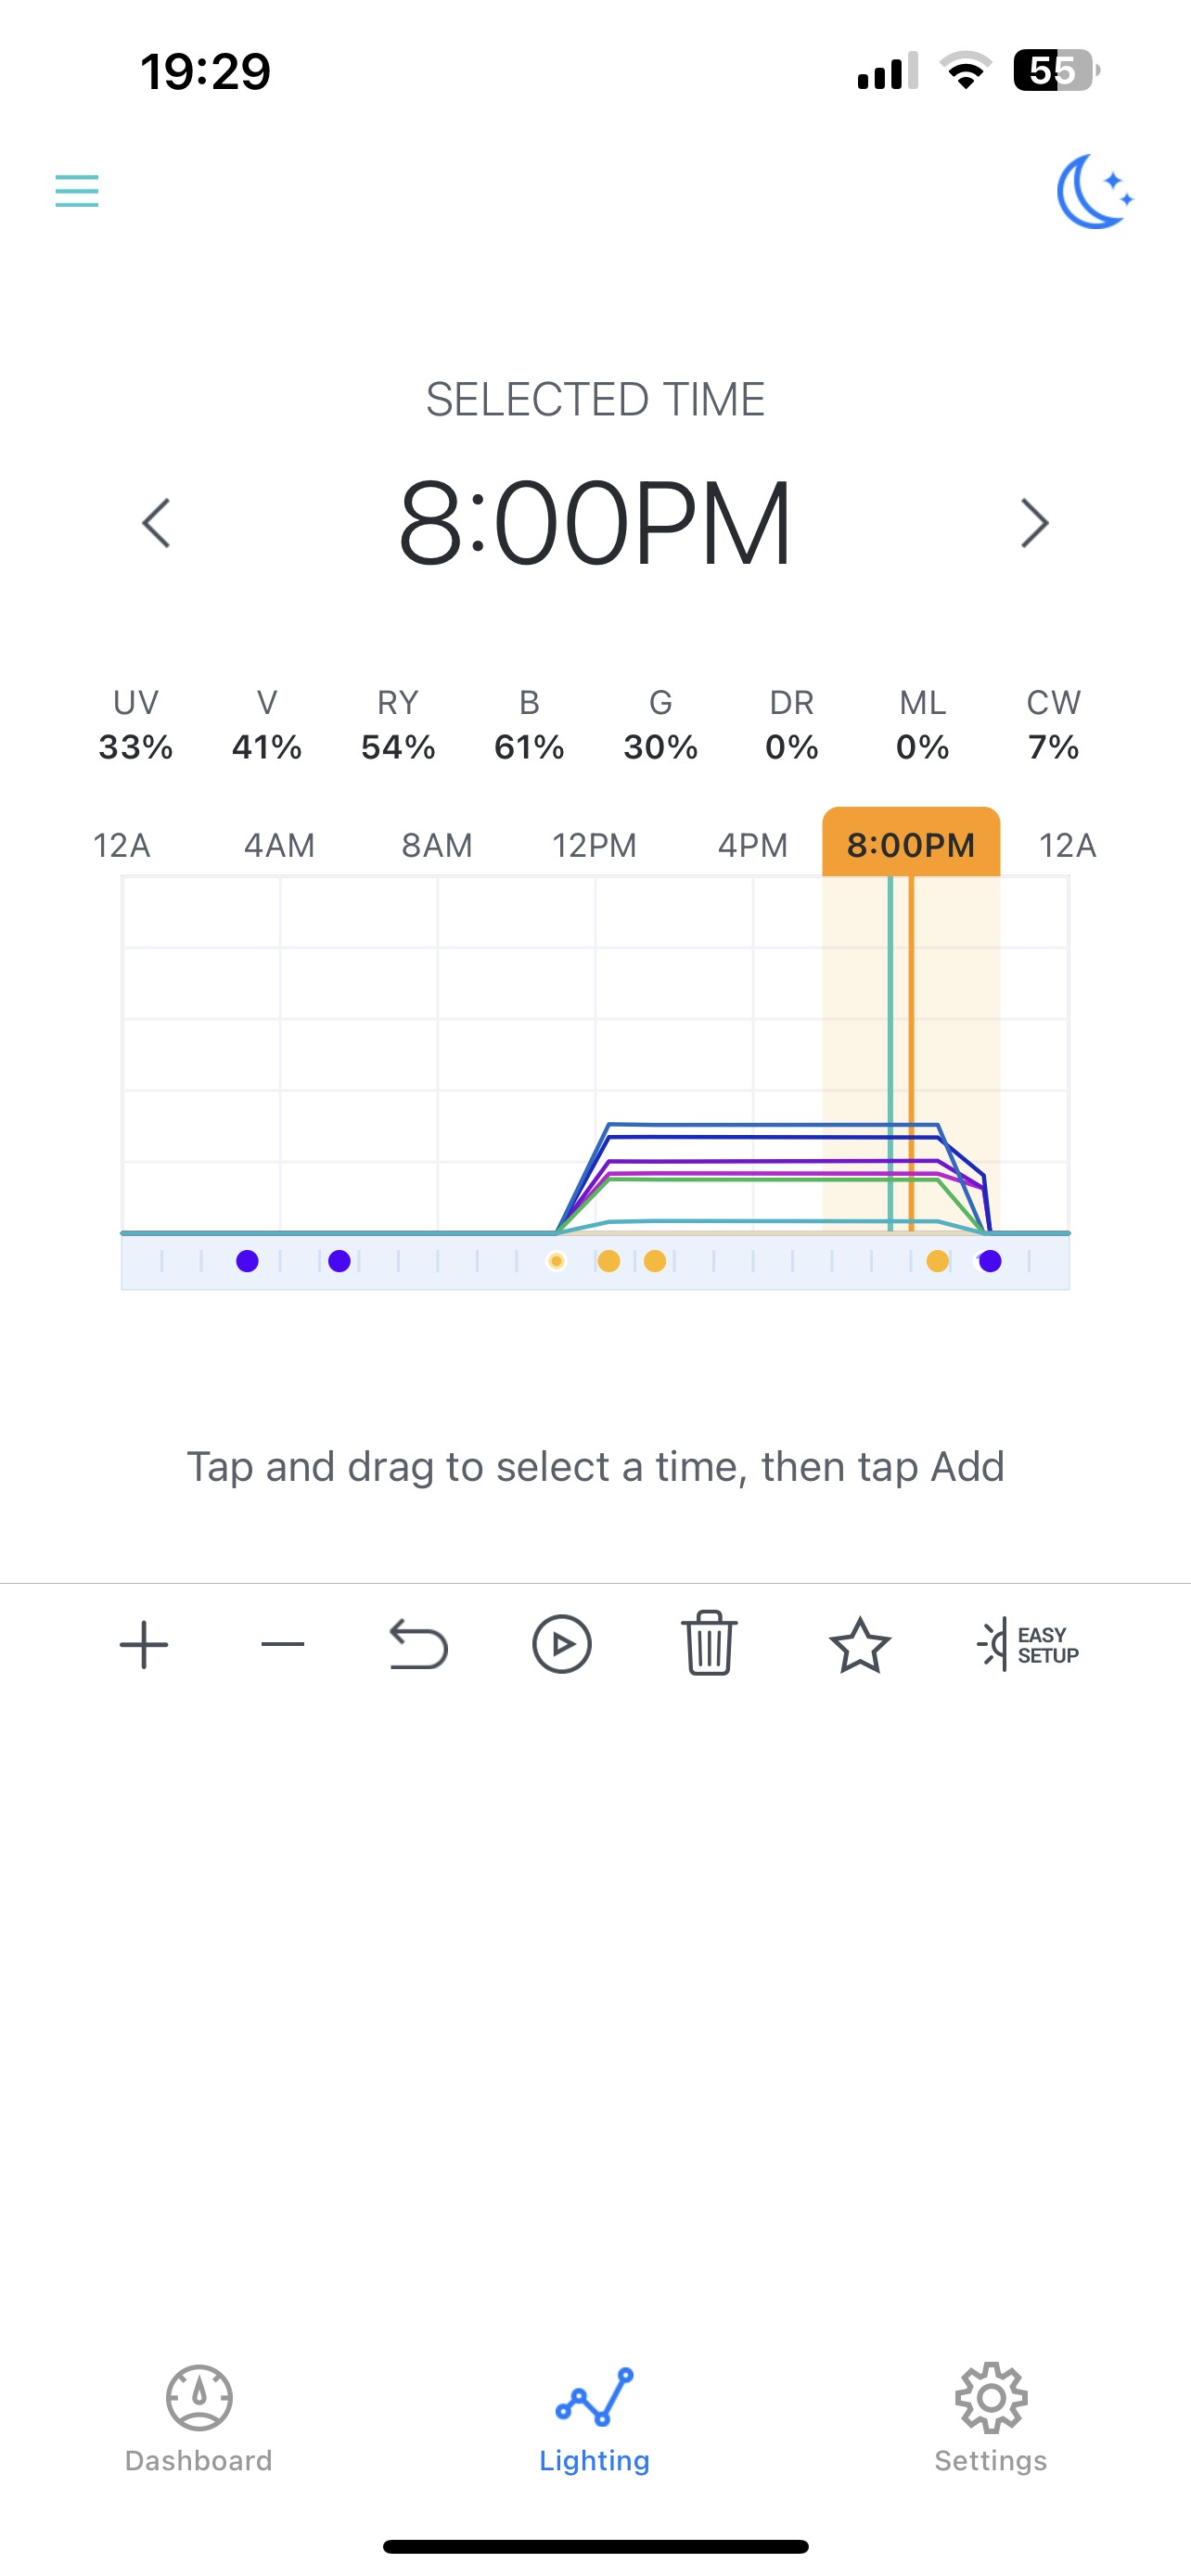
Task: Toggle the moon night mode icon
Action: [x=1095, y=191]
